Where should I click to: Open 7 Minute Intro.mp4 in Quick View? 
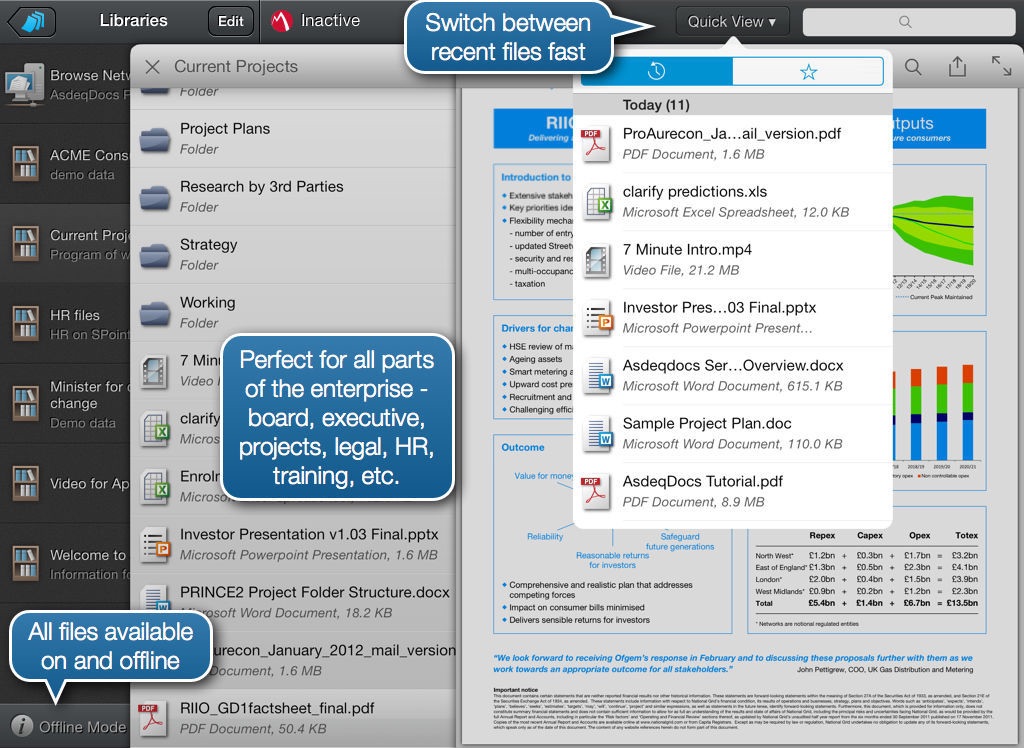pos(733,259)
